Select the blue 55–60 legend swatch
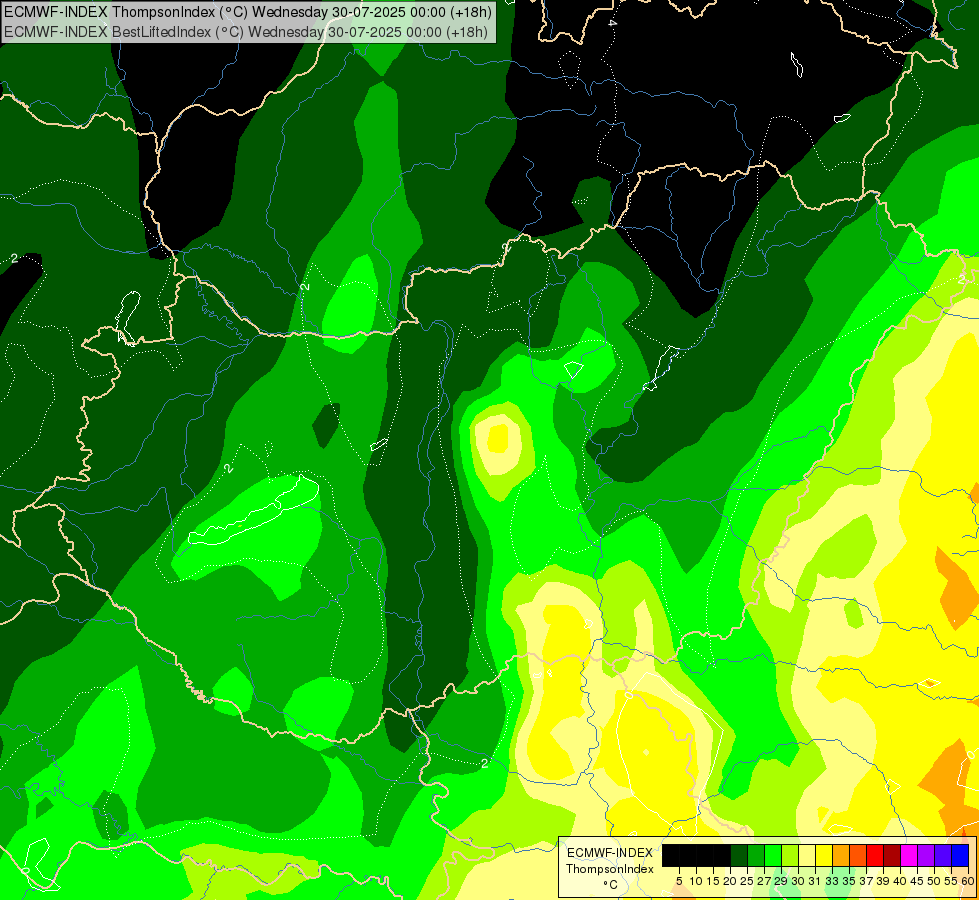 (960, 855)
